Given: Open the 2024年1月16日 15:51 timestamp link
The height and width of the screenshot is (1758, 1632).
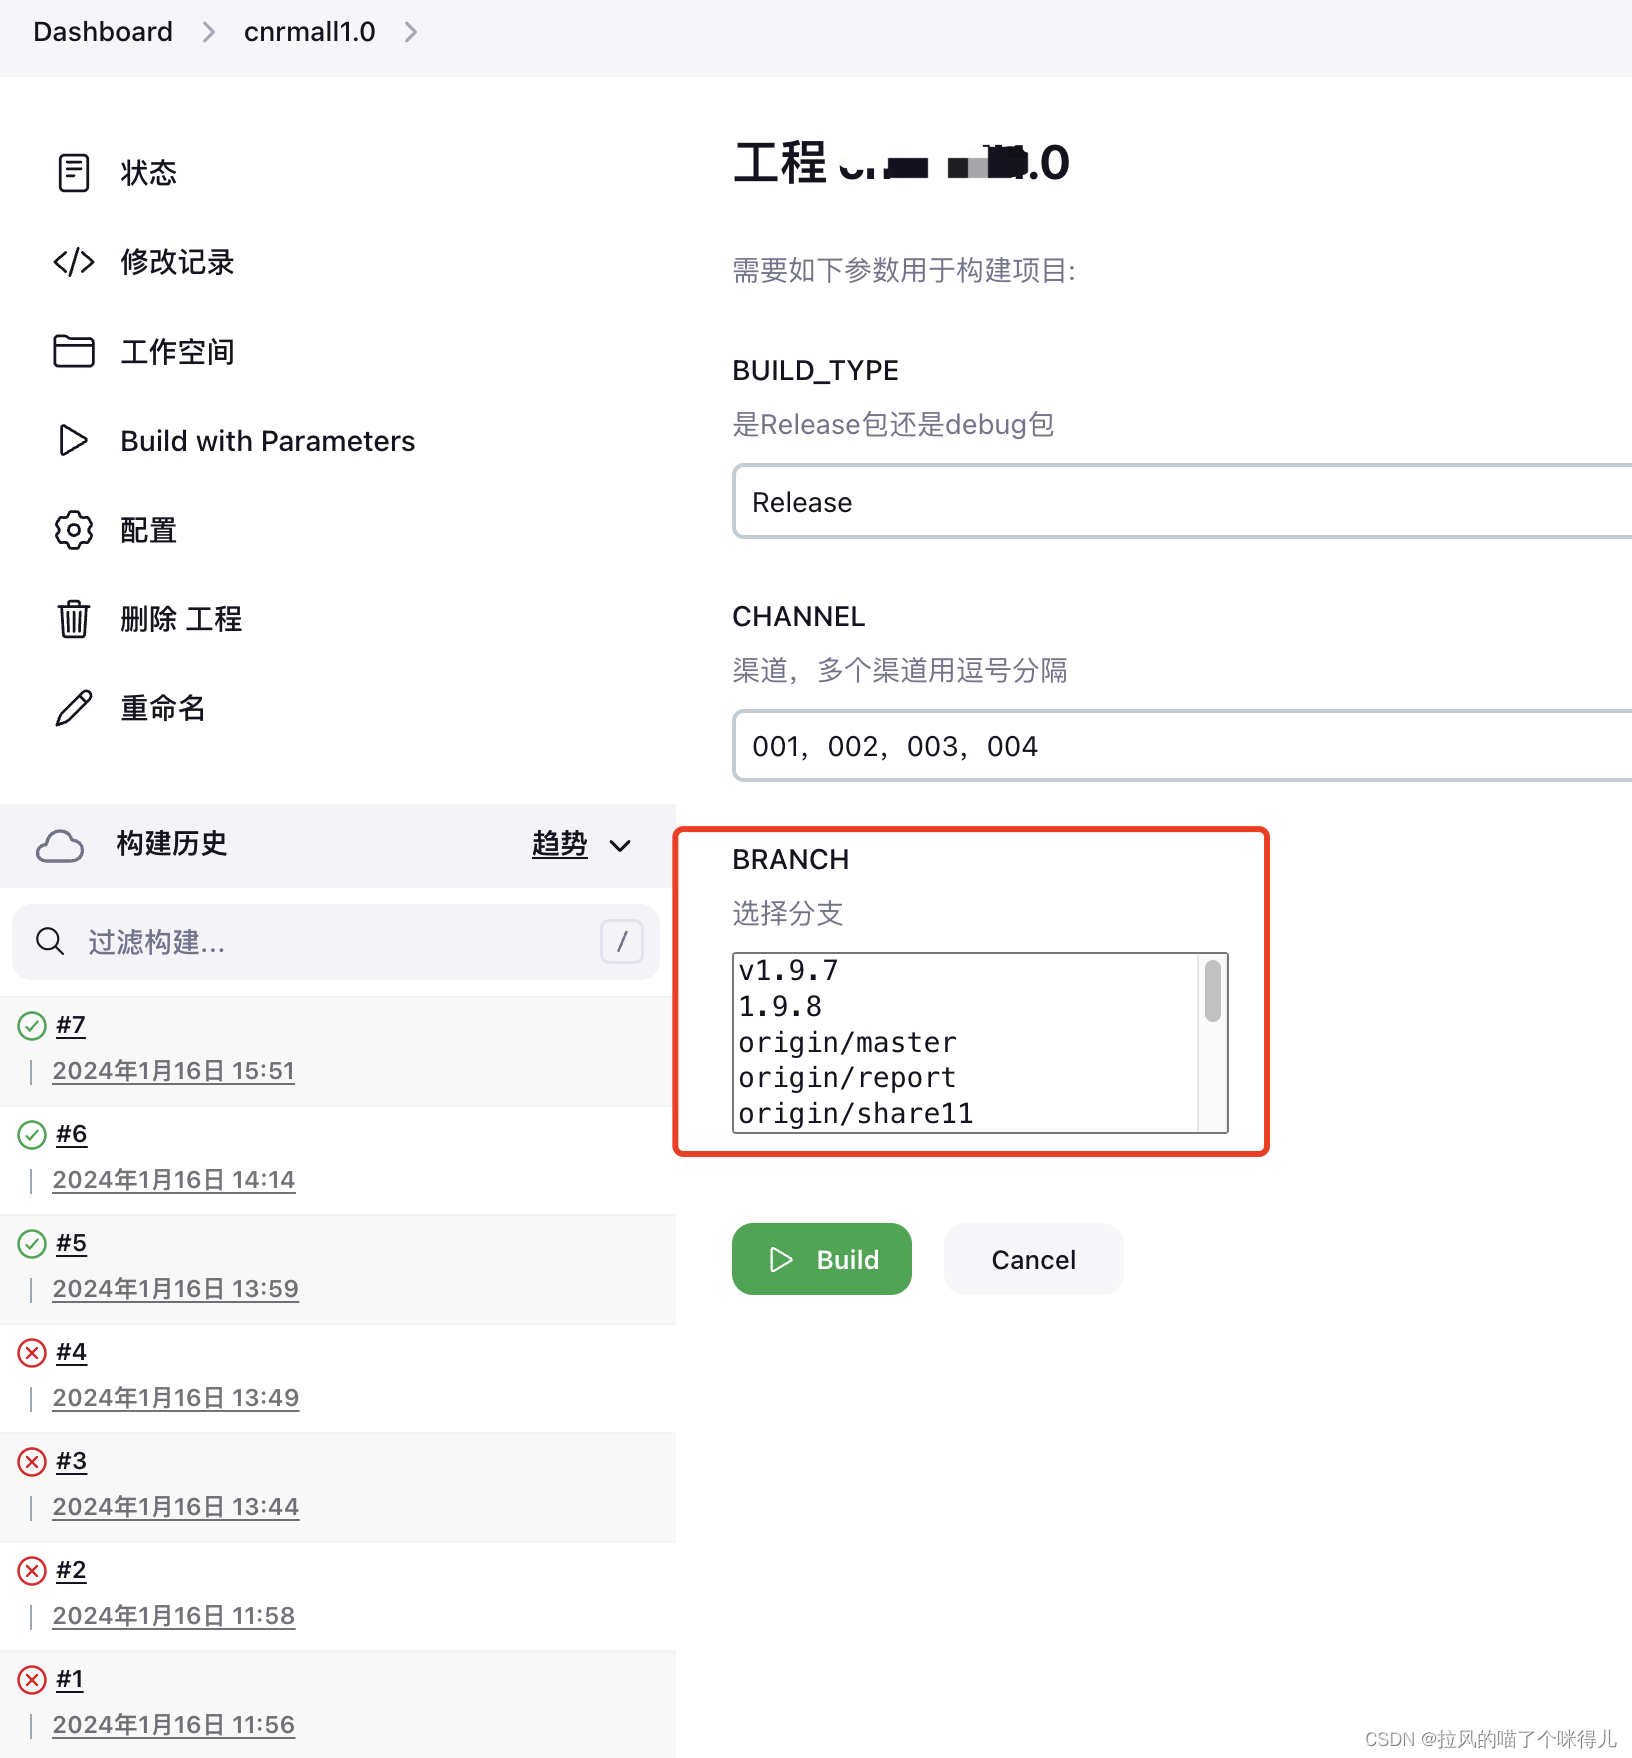Looking at the screenshot, I should tap(174, 1071).
